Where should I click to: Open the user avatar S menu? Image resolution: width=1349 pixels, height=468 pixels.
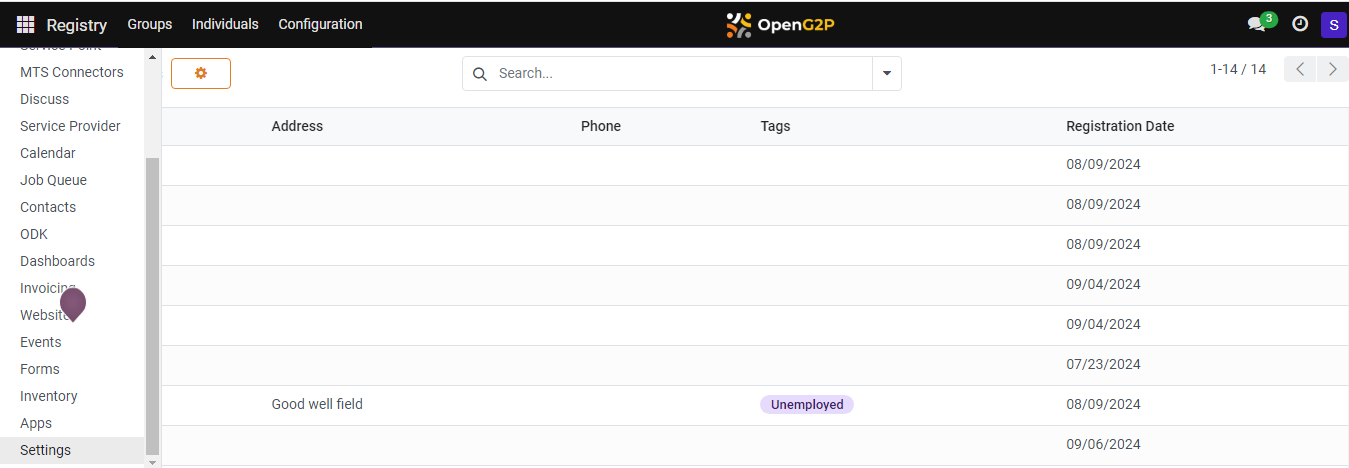tap(1333, 24)
